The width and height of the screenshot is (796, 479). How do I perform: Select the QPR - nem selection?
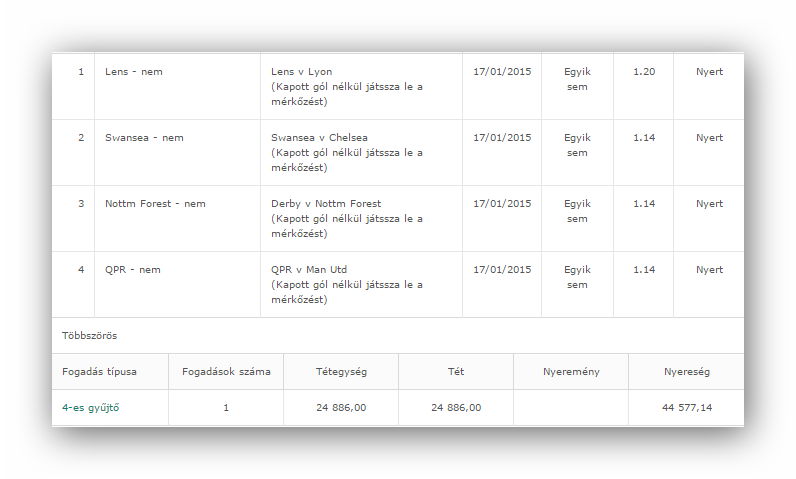[132, 270]
